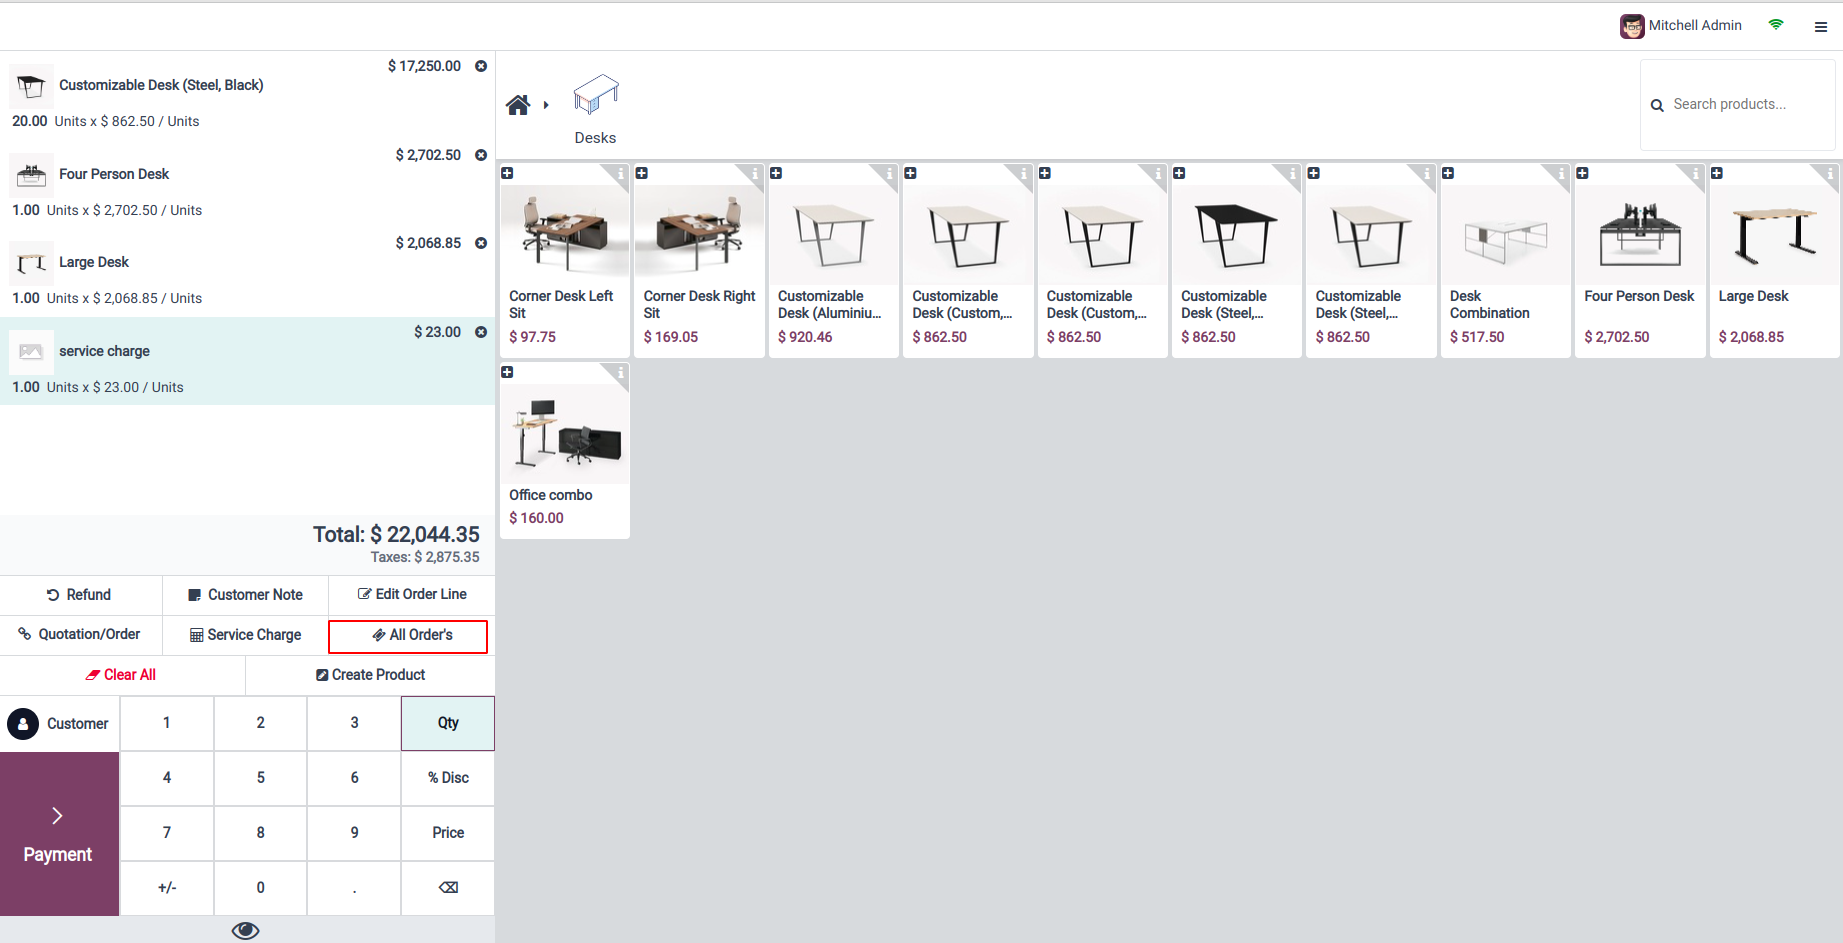
Task: View All Order's list
Action: click(x=408, y=636)
